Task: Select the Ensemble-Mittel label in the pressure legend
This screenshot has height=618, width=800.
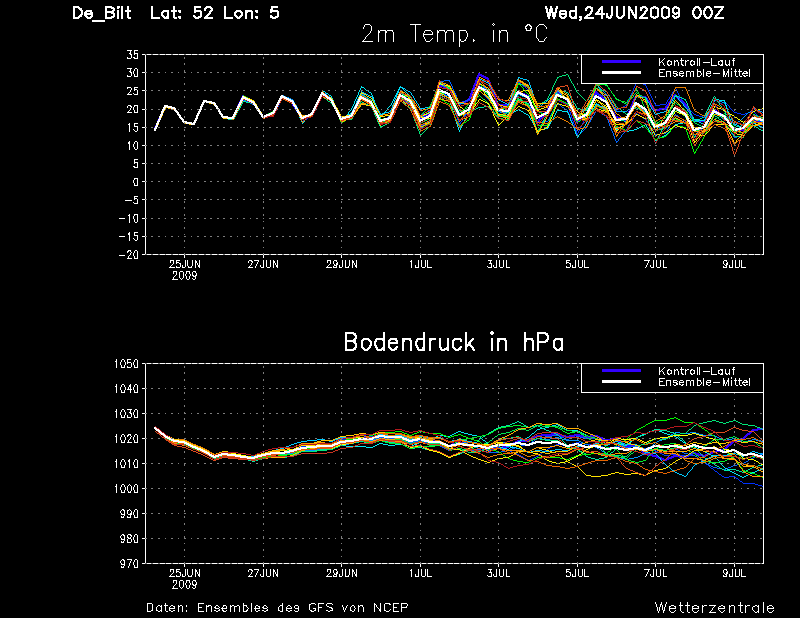Action: pos(704,382)
